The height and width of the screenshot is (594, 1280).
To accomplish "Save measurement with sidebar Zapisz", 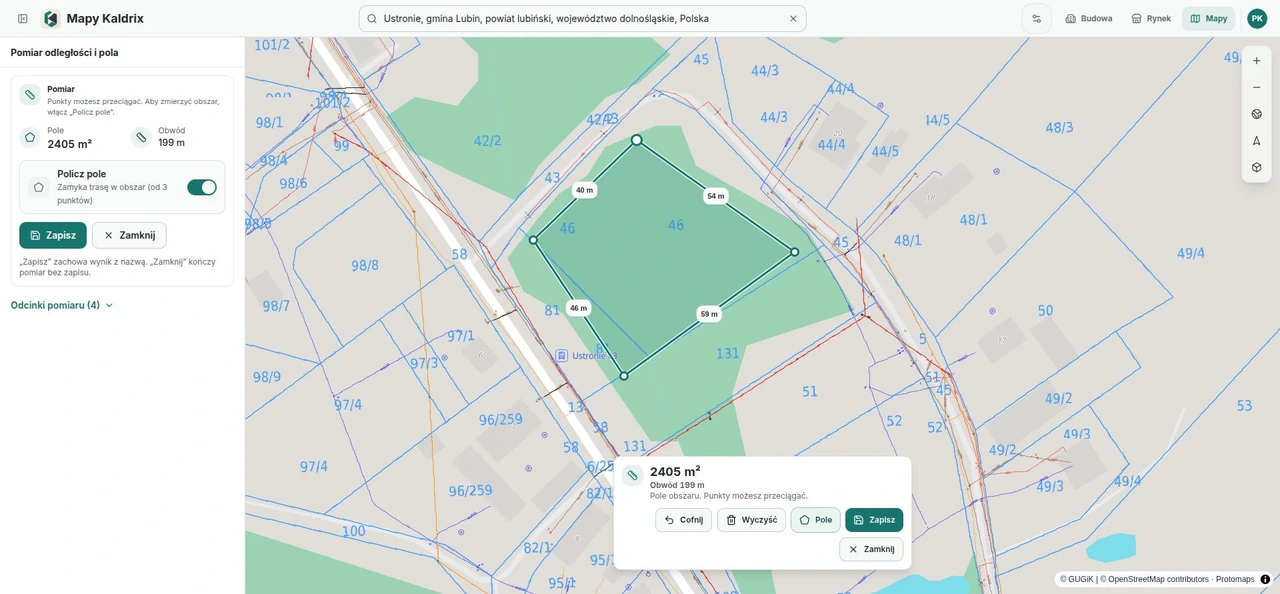I will (53, 235).
